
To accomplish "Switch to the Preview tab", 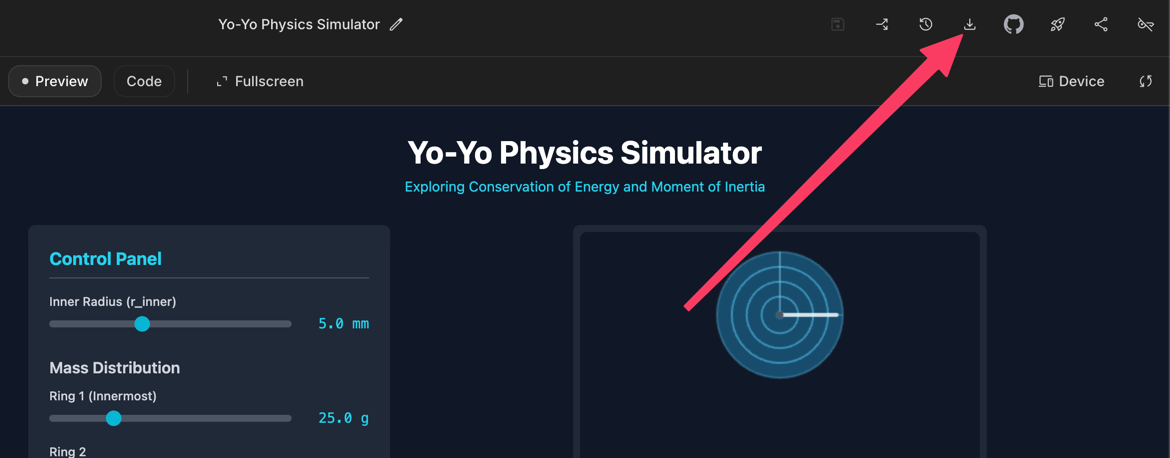I will click(x=55, y=81).
